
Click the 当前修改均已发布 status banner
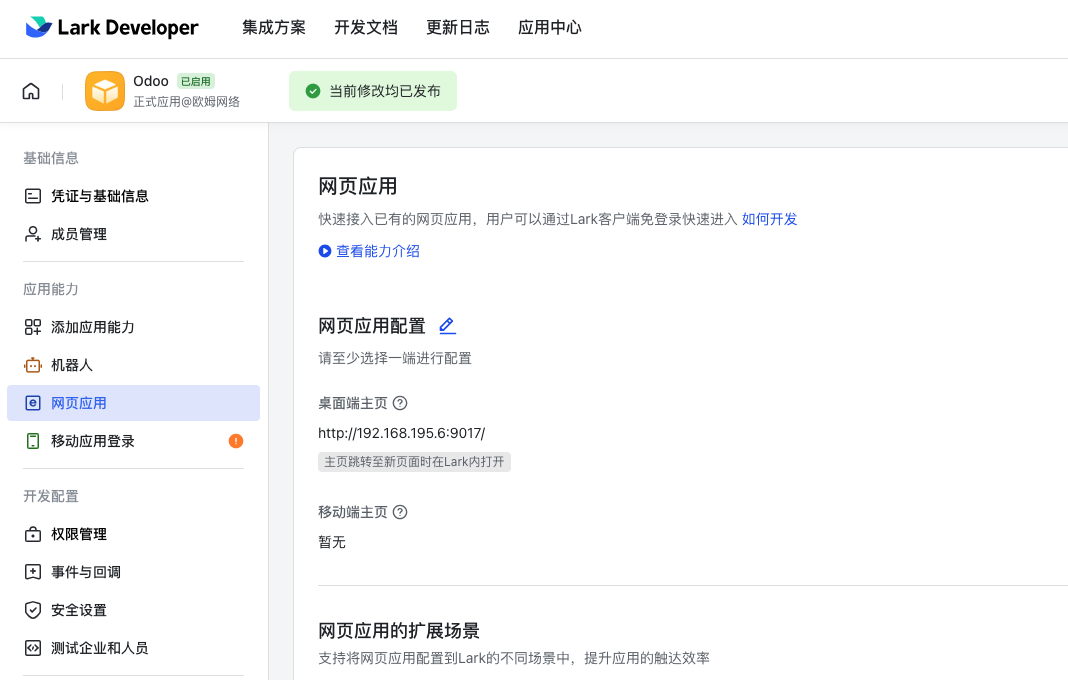[373, 91]
